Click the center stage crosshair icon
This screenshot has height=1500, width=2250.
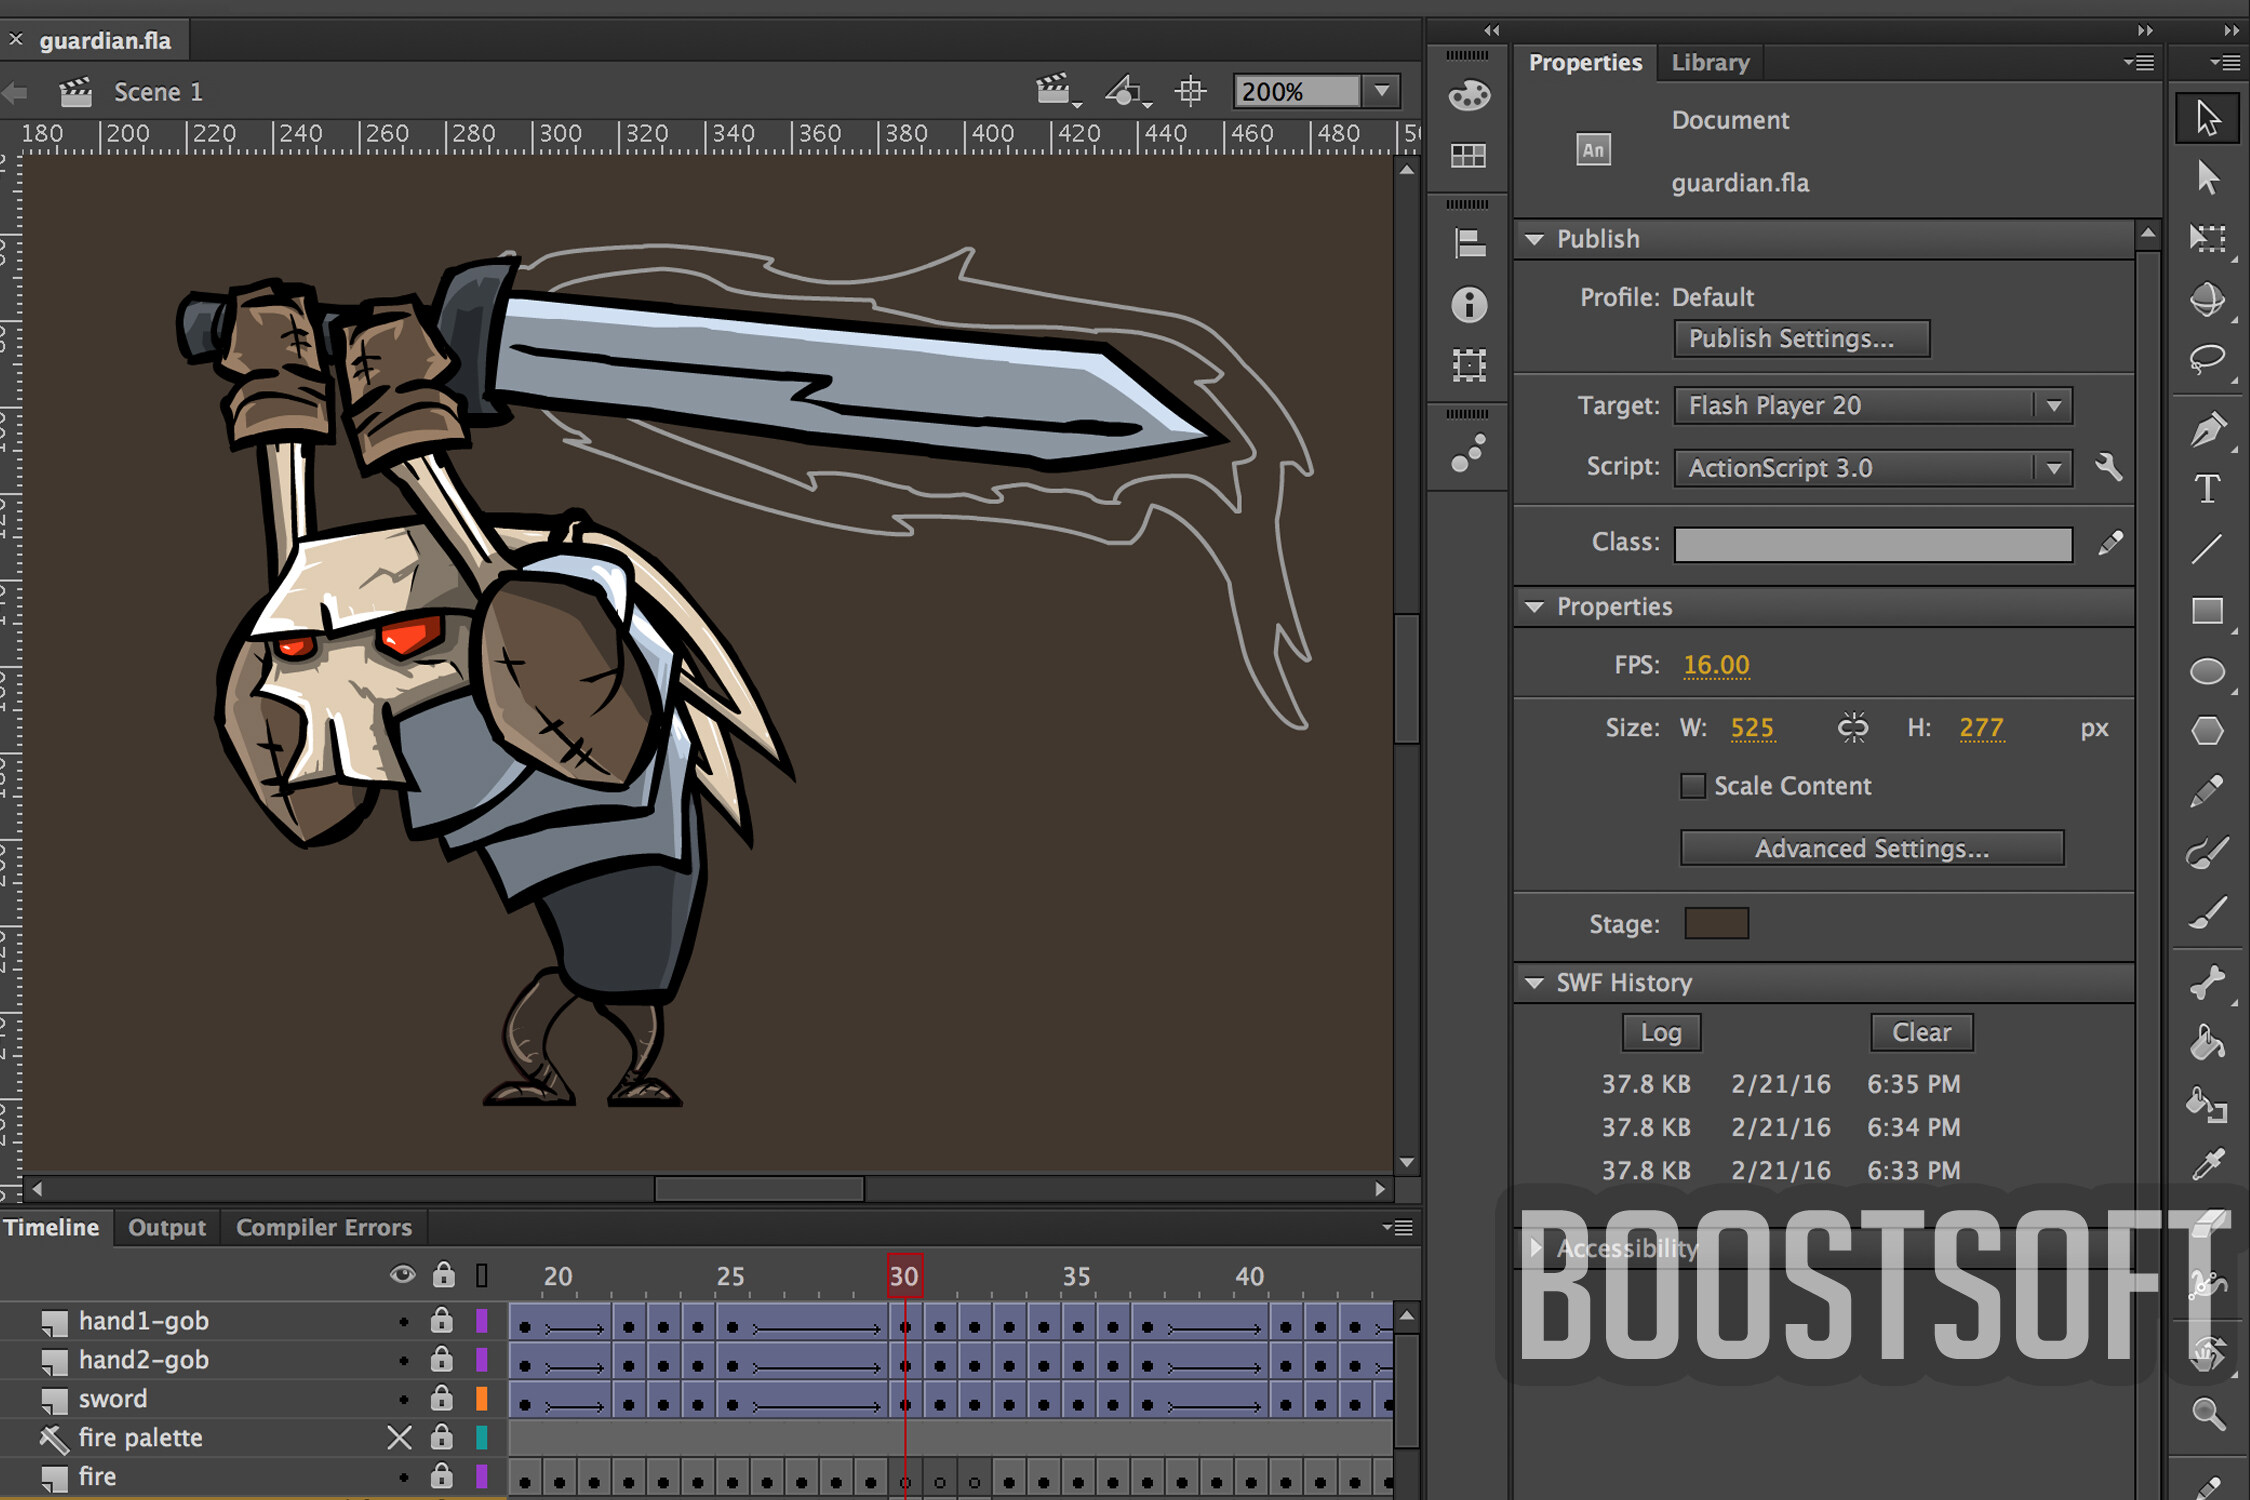[x=1190, y=91]
